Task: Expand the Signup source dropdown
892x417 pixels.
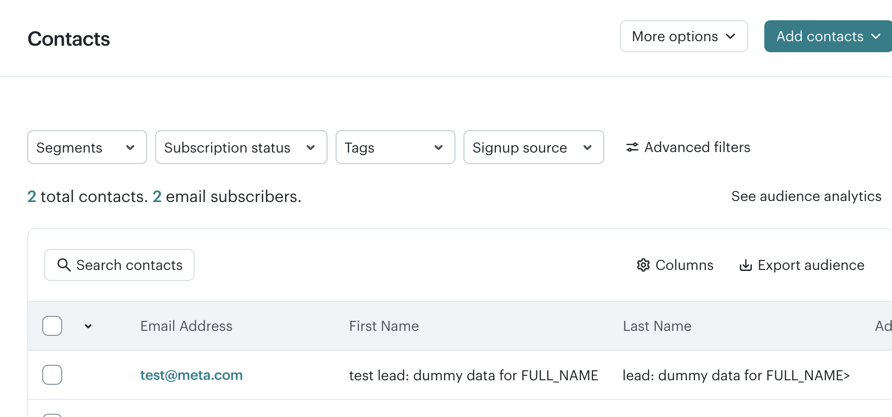Action: (533, 147)
